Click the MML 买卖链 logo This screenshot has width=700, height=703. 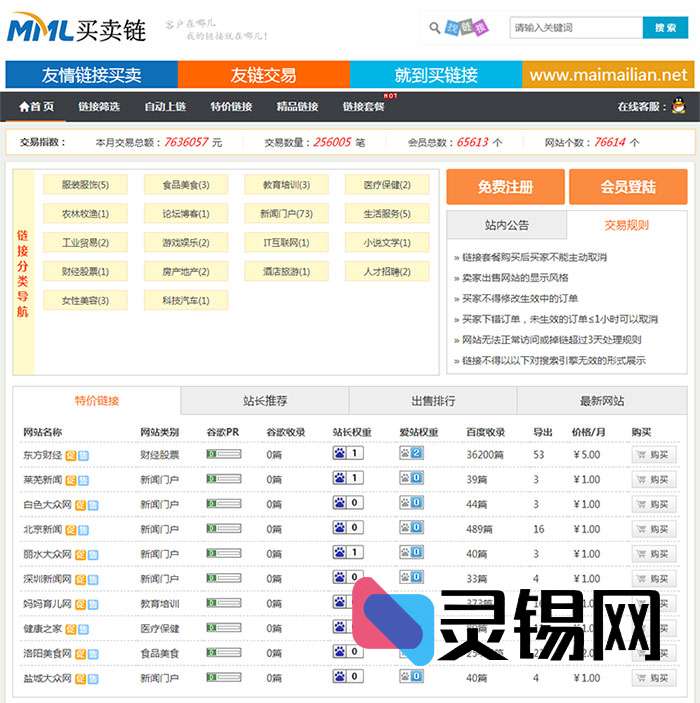pos(77,30)
